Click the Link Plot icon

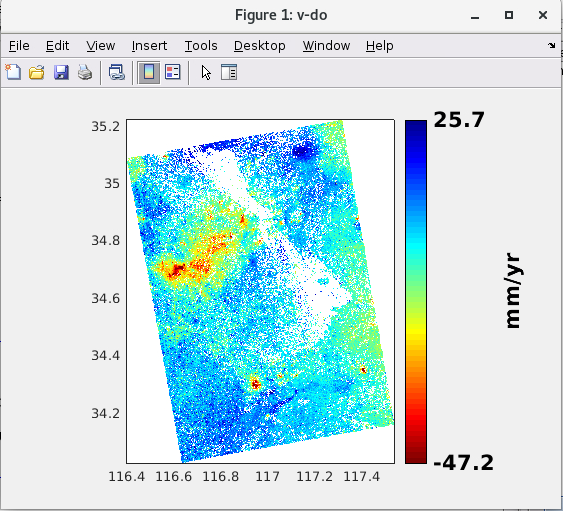pyautogui.click(x=117, y=72)
